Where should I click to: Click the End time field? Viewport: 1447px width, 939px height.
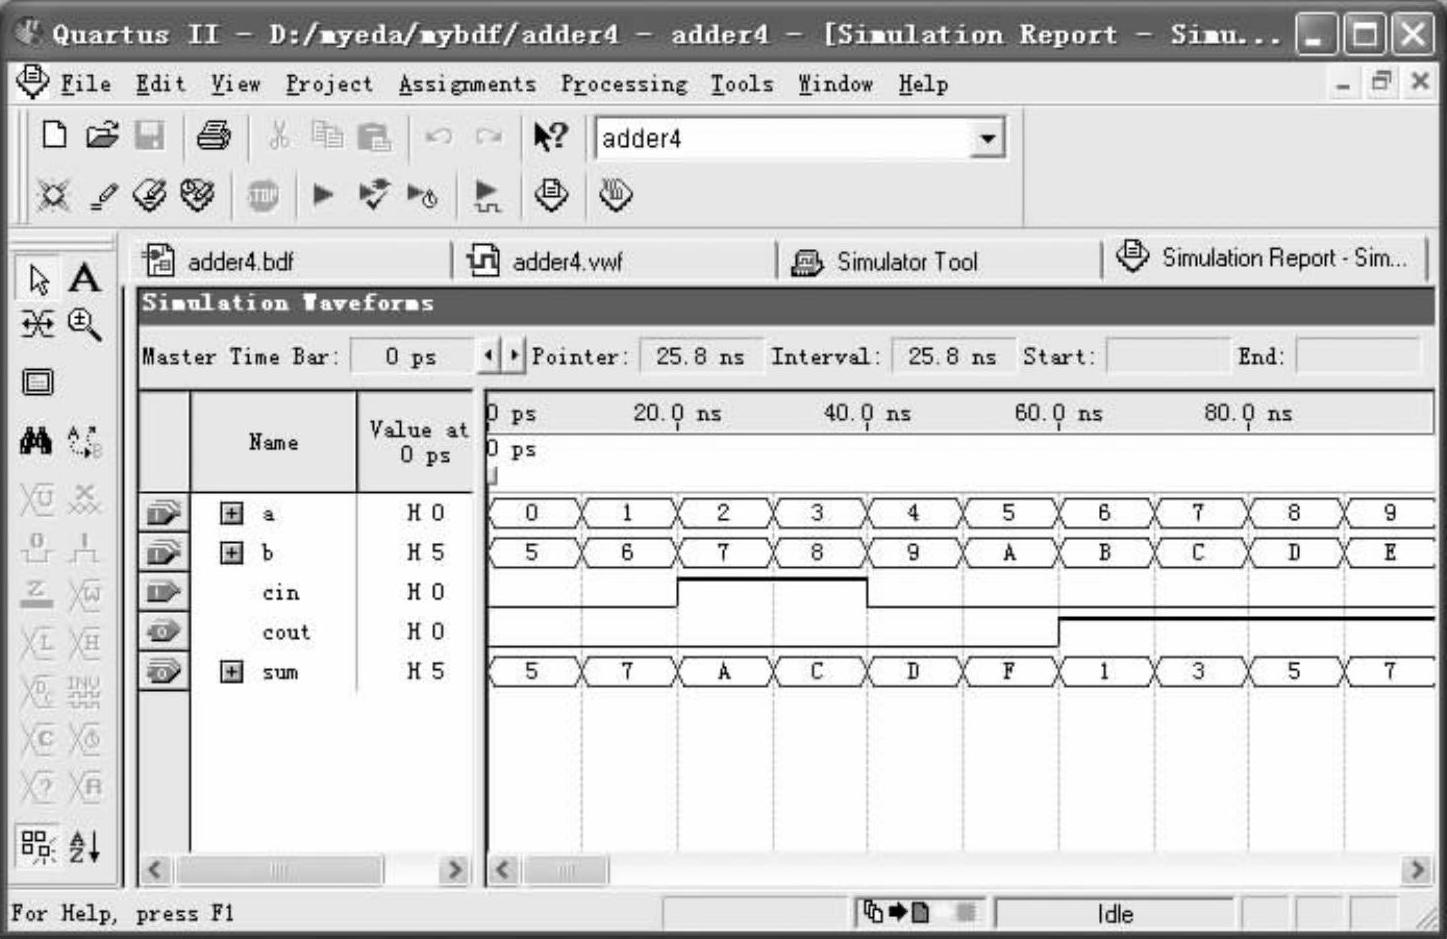[x=1358, y=356]
